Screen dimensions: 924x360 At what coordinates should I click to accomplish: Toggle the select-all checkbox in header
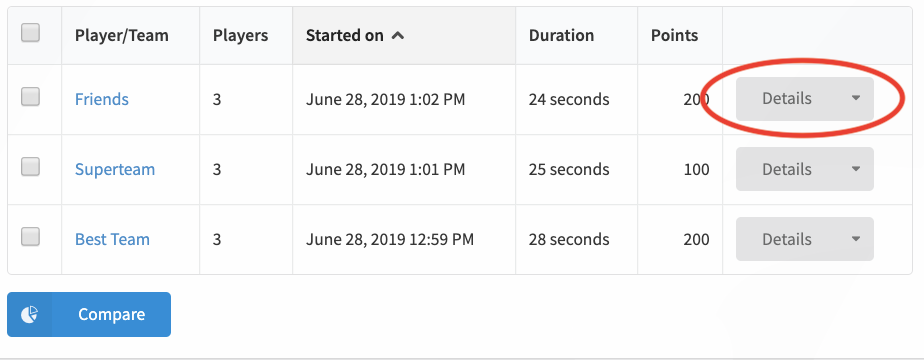(x=31, y=32)
